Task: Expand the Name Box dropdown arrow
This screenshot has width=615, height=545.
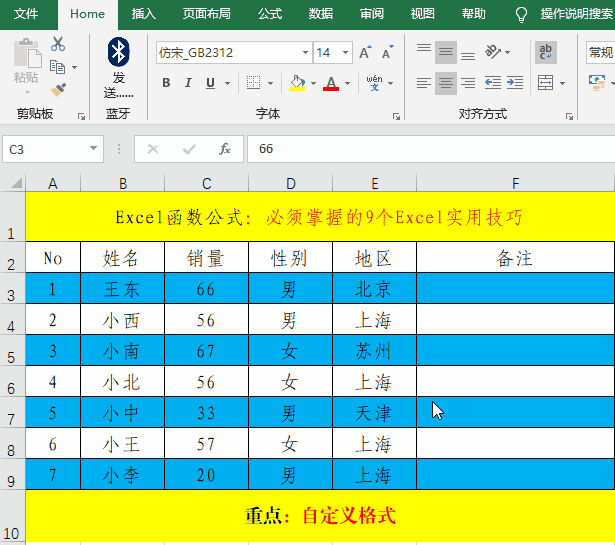Action: point(94,149)
